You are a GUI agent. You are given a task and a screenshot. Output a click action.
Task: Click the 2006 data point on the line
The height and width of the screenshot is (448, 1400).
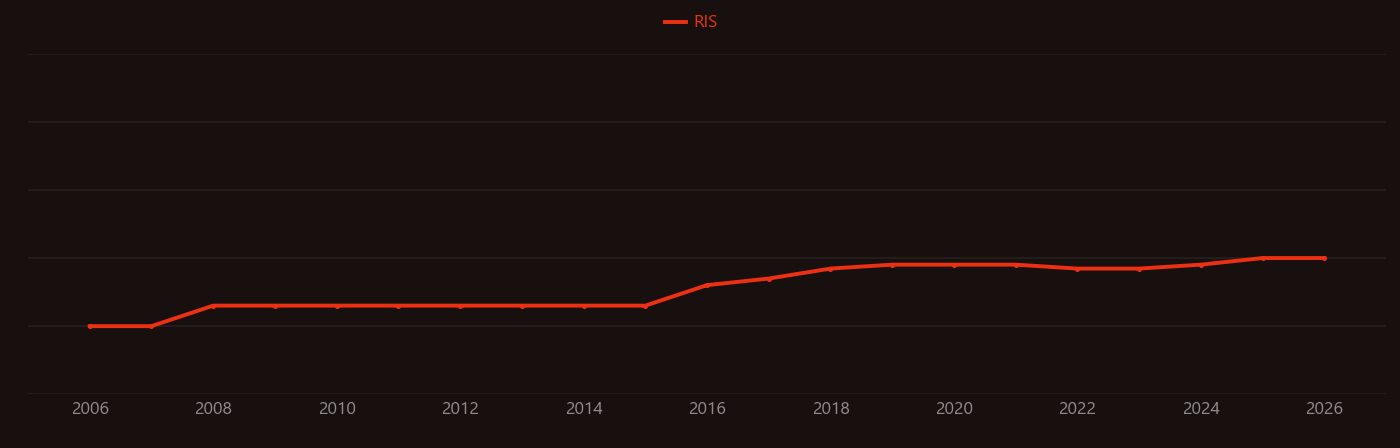point(90,326)
